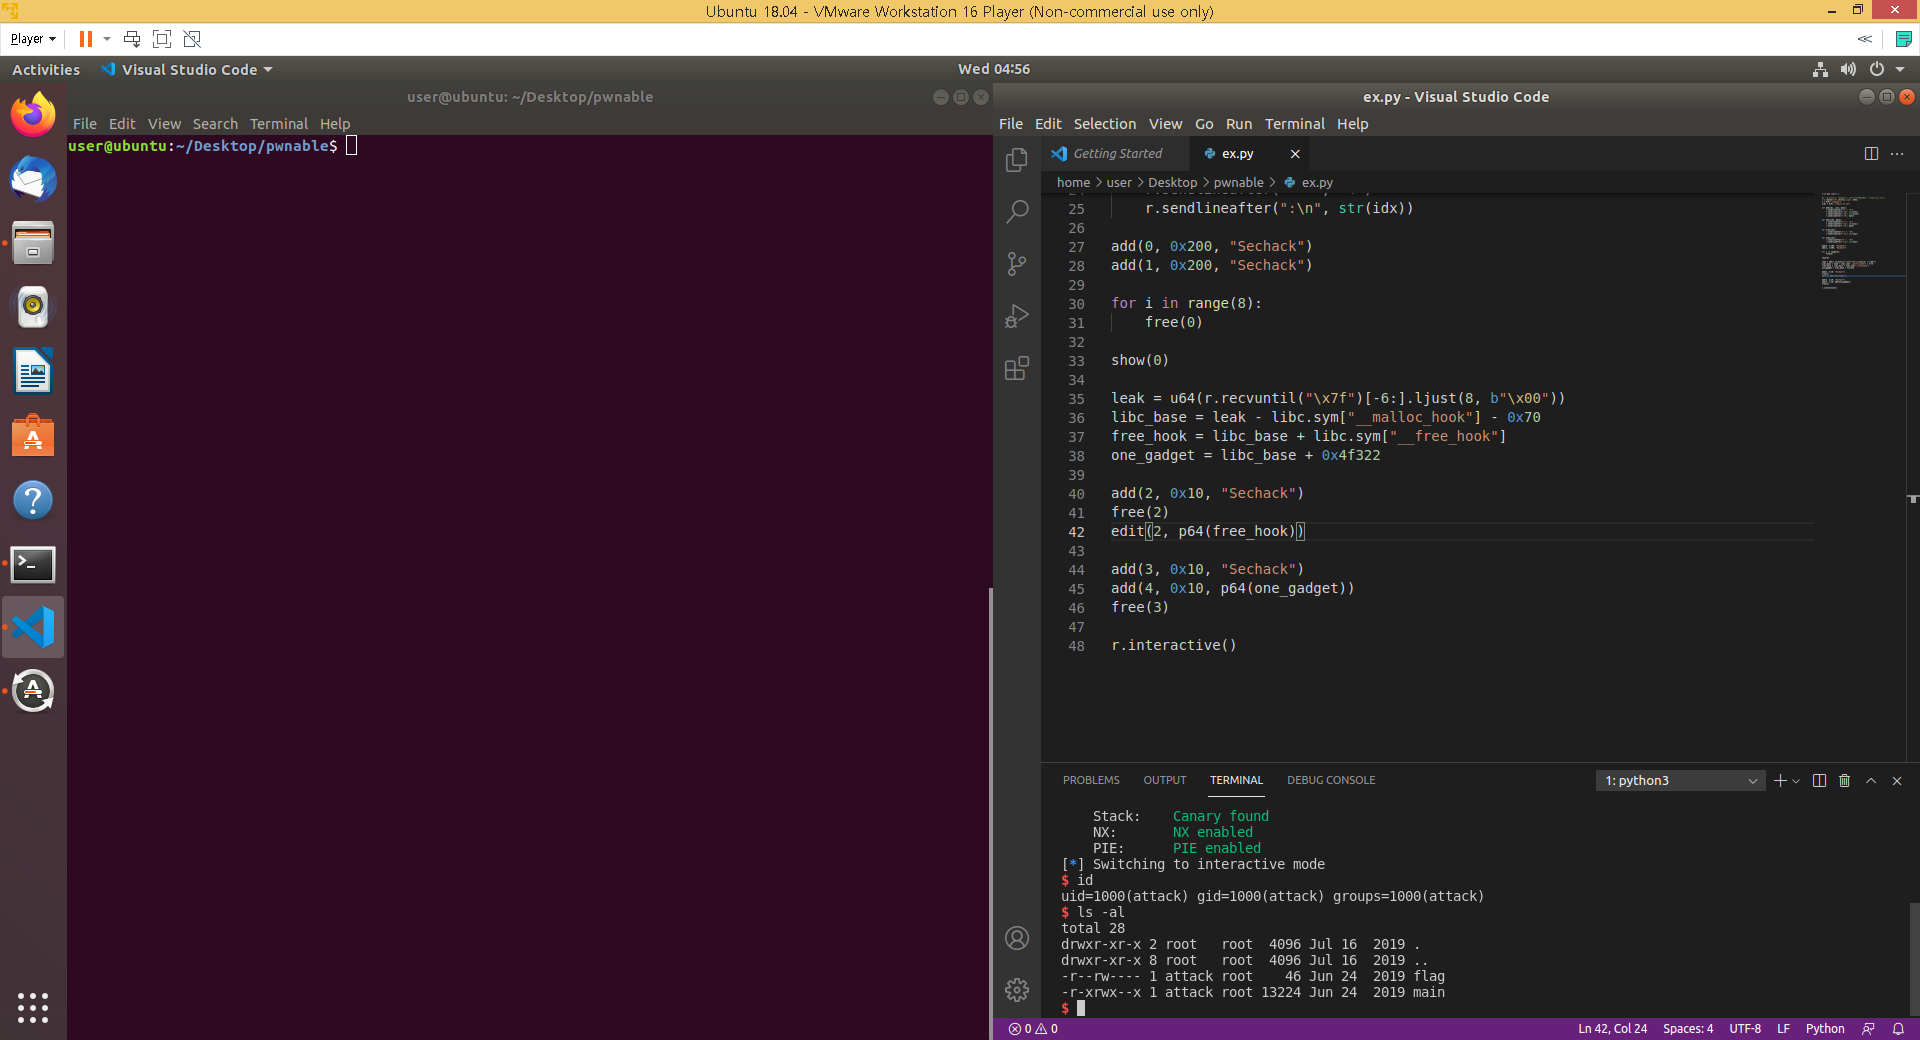This screenshot has width=1920, height=1040.
Task: Open the Source Control view in activity bar
Action: click(1017, 264)
